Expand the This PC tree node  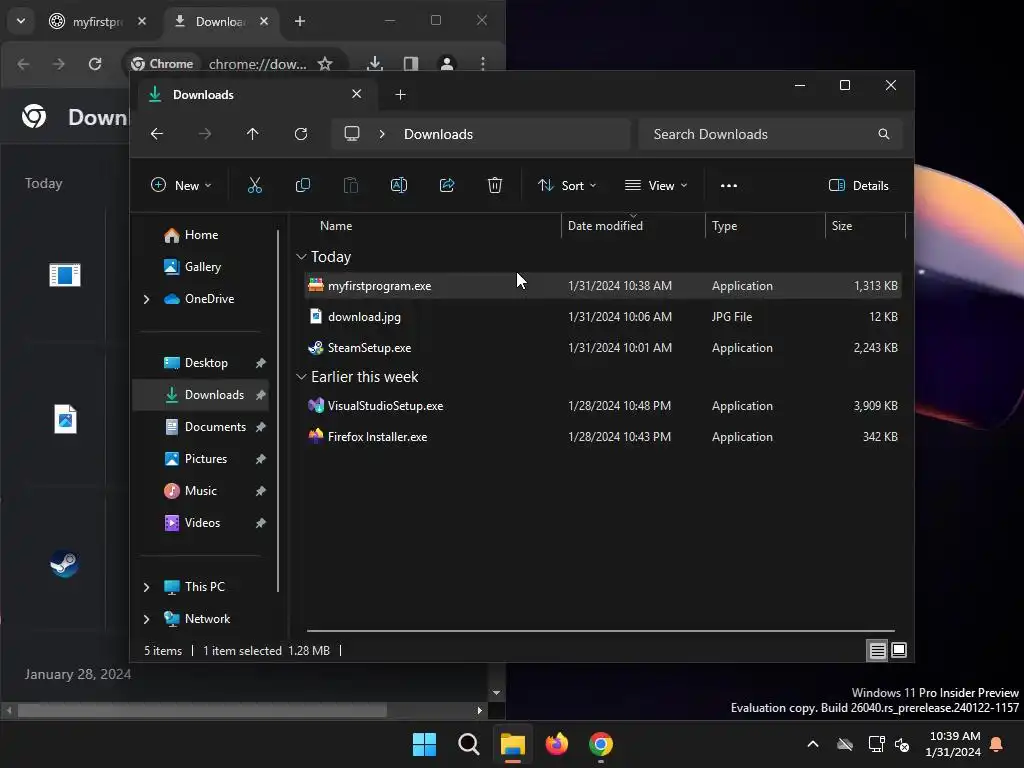pos(146,587)
